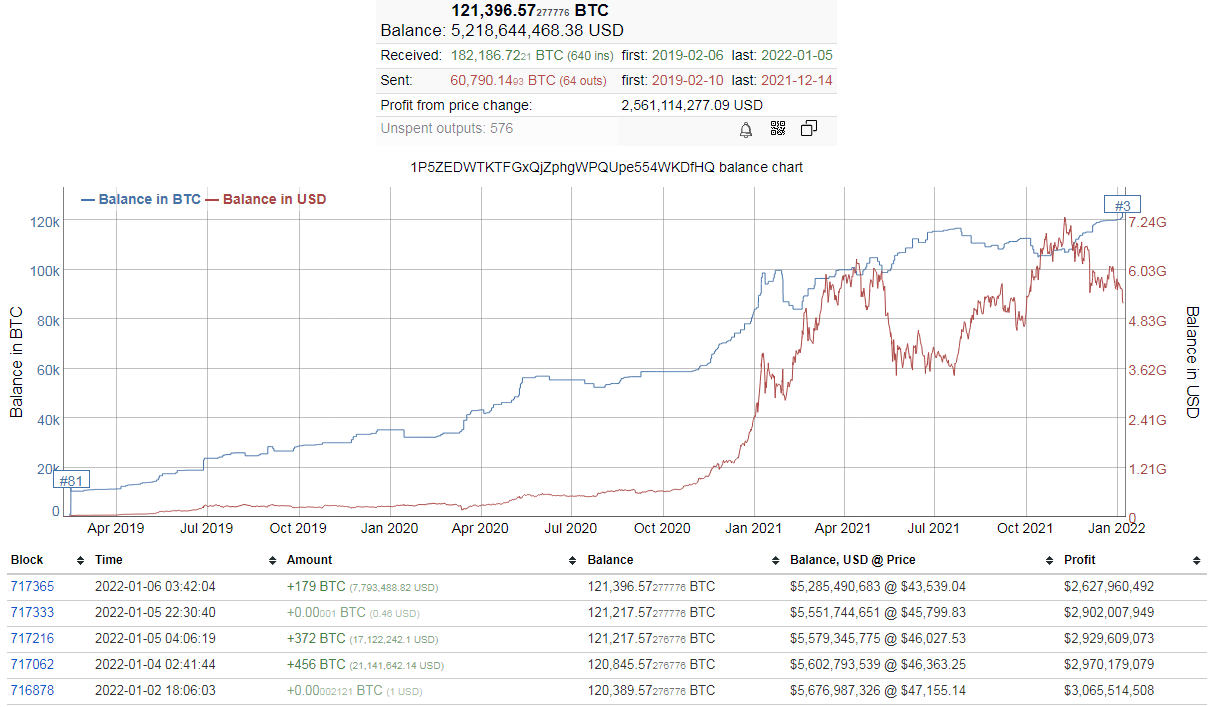Viewport: 1216px width, 707px height.
Task: Sort table by Amount column arrows
Action: point(573,560)
